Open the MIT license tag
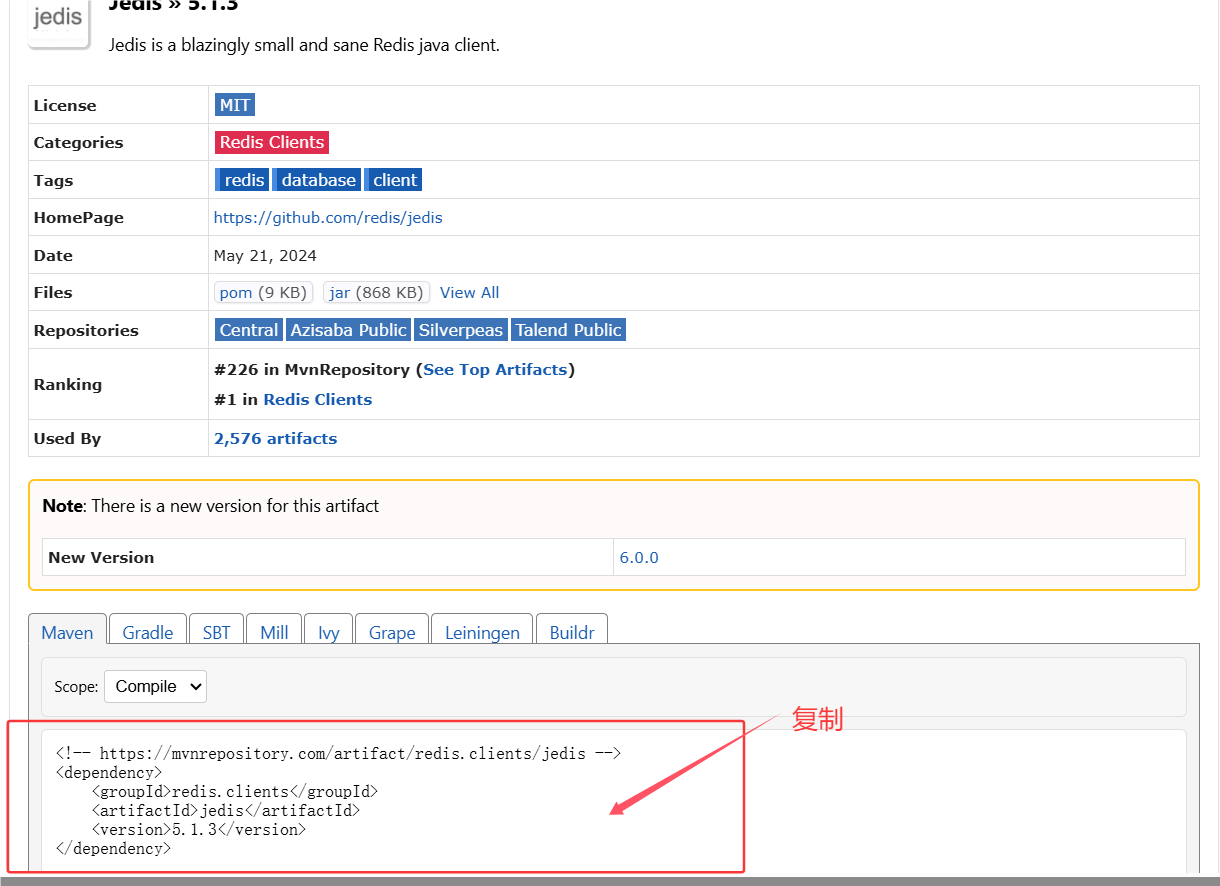Viewport: 1220px width, 886px height. pyautogui.click(x=235, y=105)
